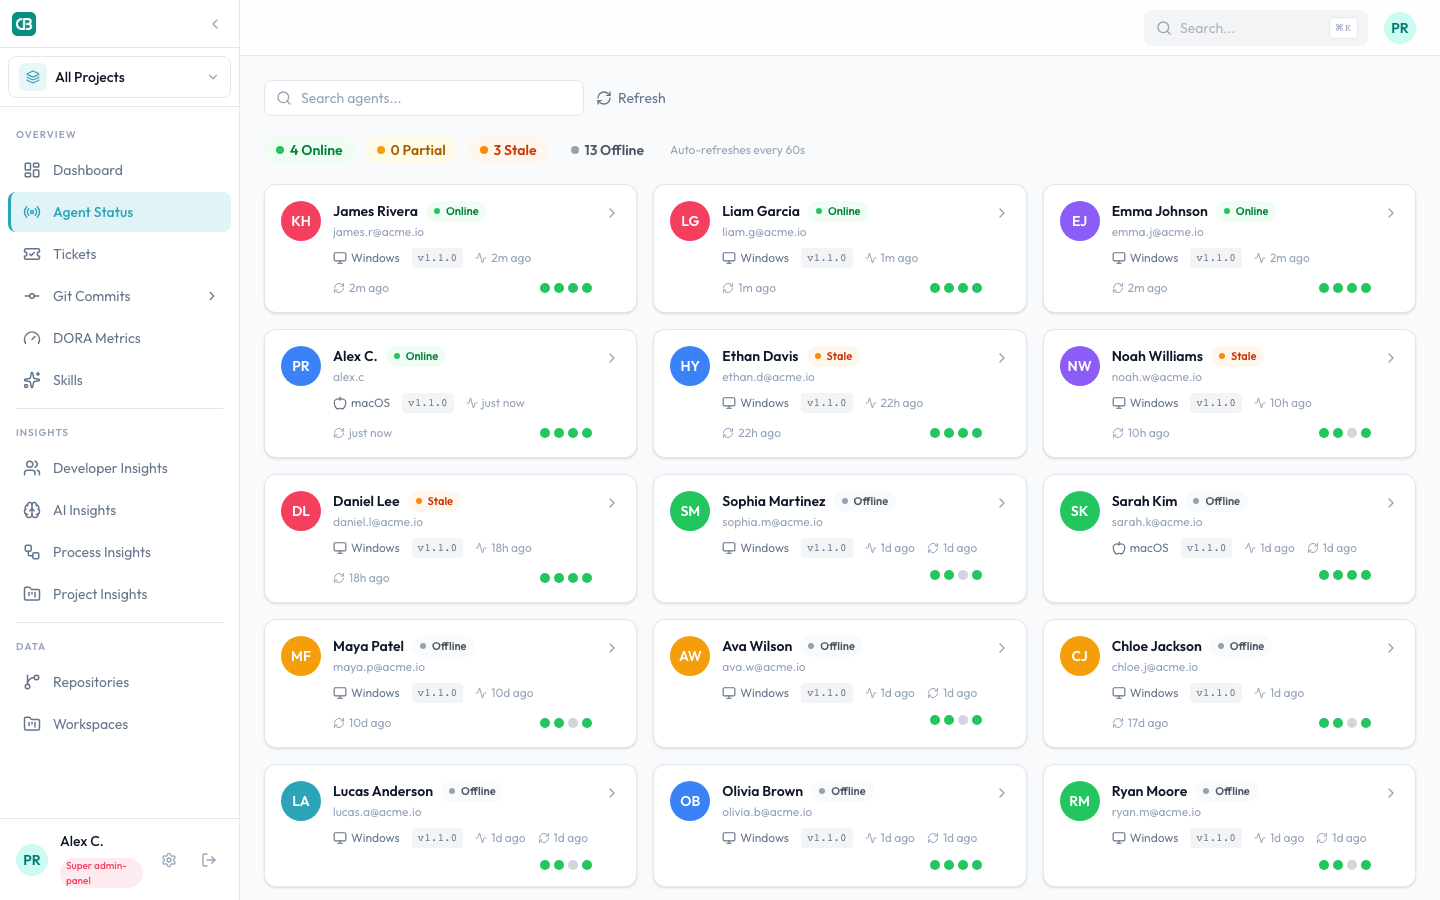Expand the Emma Johnson card chevron
This screenshot has width=1440, height=900.
(x=1391, y=213)
